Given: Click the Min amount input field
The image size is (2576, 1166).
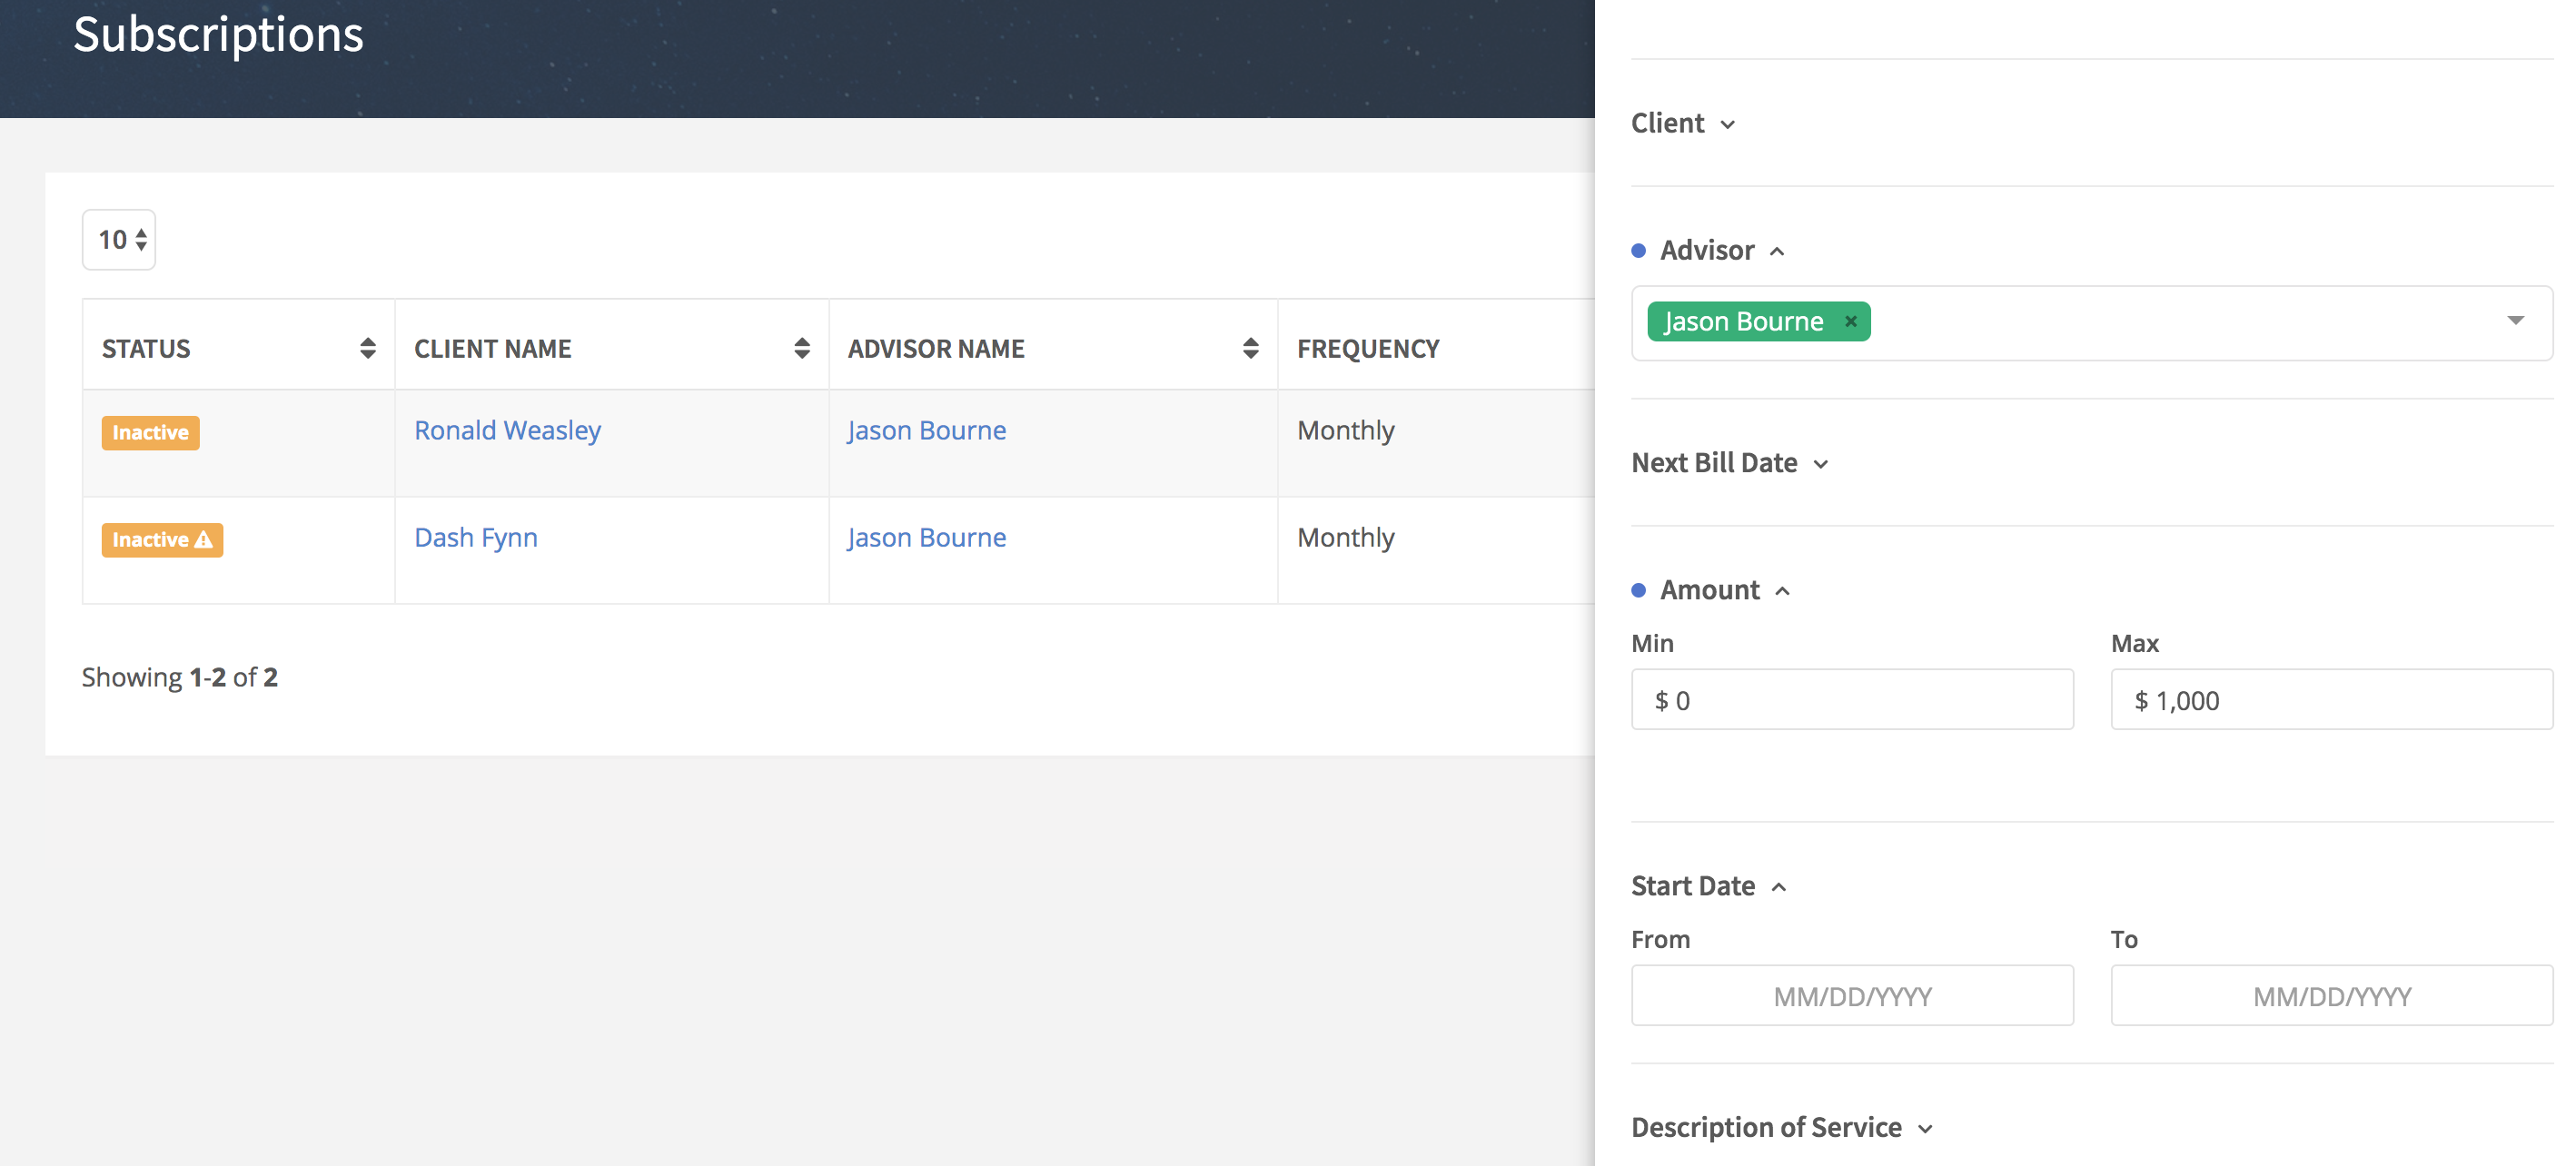Looking at the screenshot, I should point(1853,699).
